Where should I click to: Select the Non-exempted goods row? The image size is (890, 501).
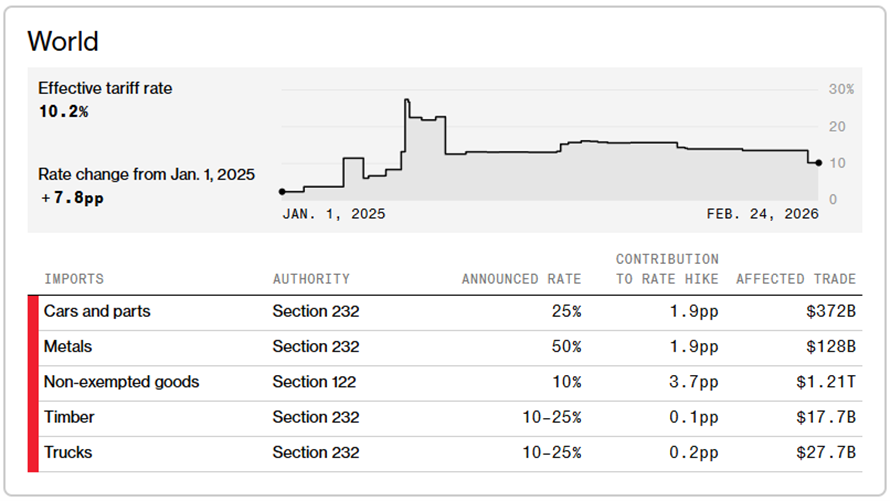click(x=121, y=381)
